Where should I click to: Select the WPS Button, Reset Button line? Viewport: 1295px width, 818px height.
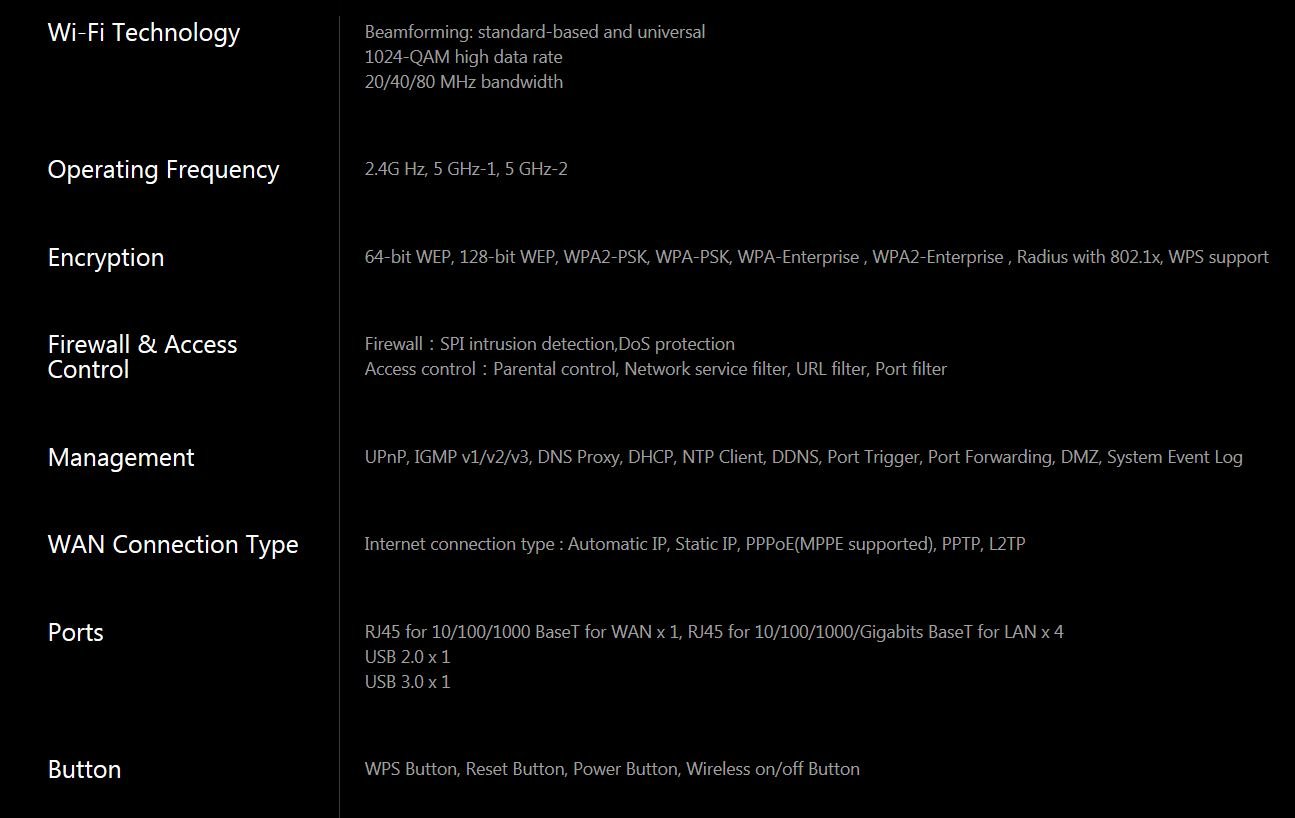[612, 769]
